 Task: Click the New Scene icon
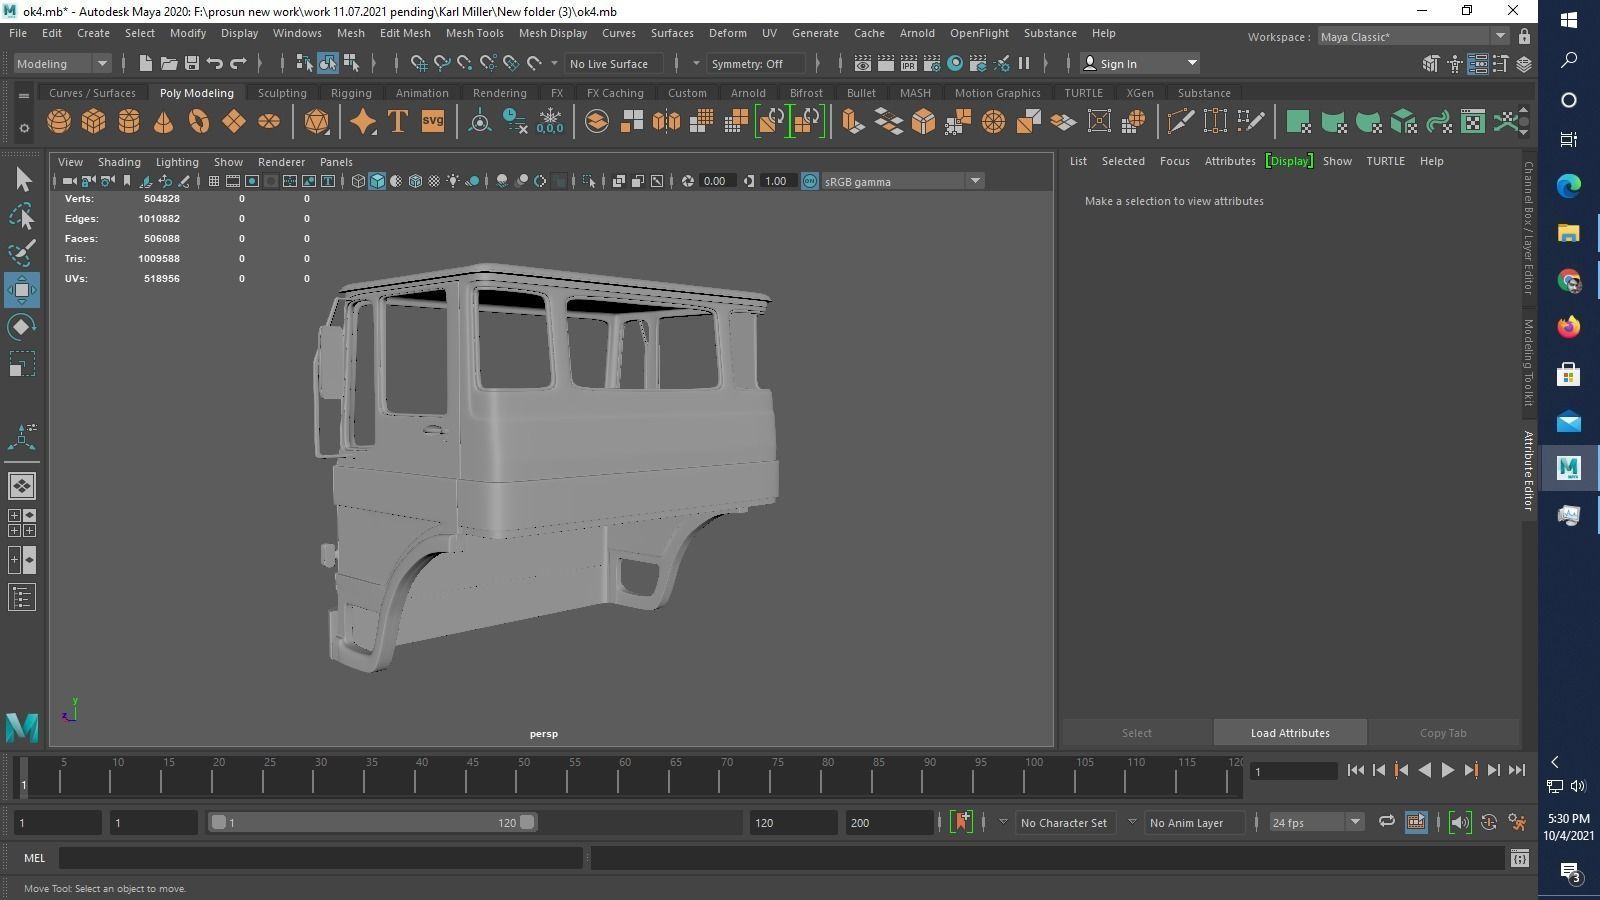click(146, 63)
